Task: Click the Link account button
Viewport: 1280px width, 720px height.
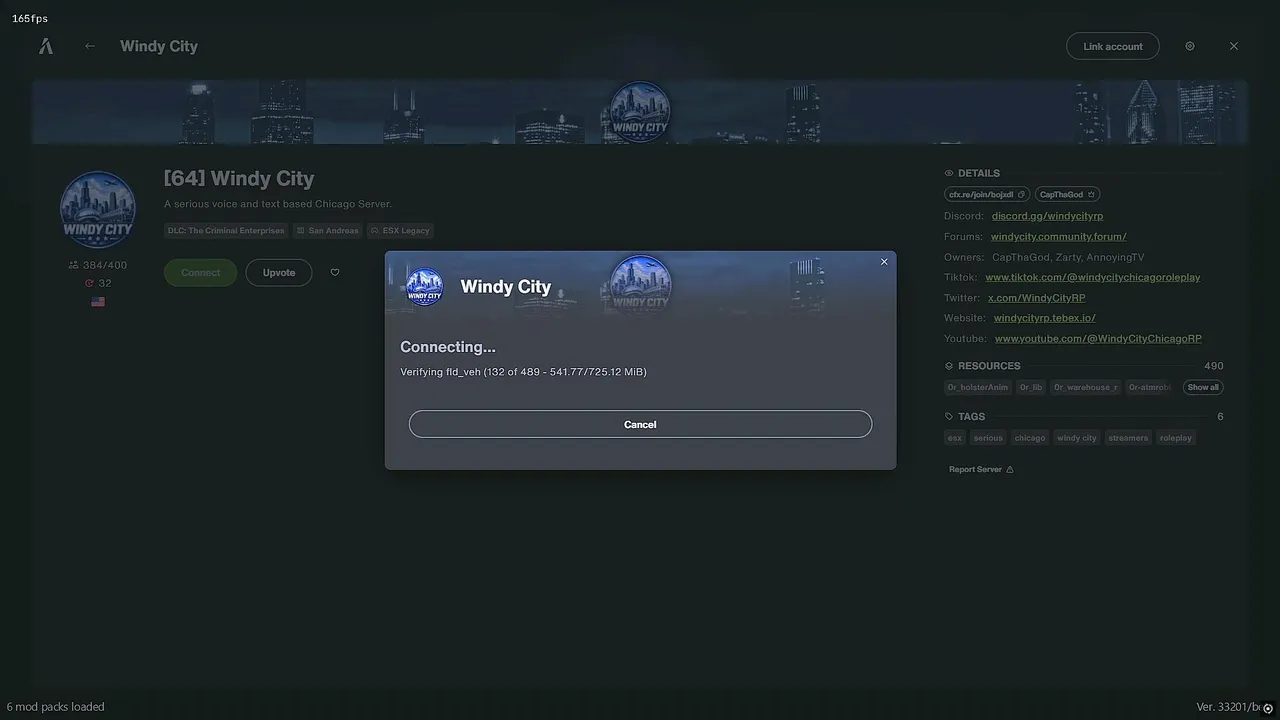Action: pos(1113,46)
